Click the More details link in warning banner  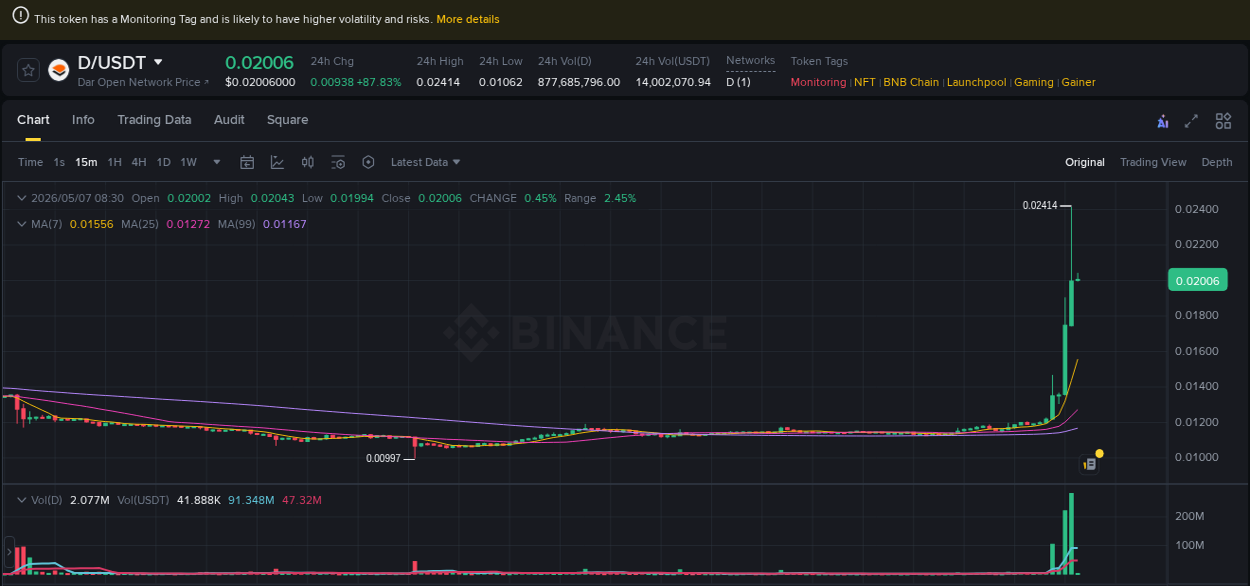tap(468, 19)
